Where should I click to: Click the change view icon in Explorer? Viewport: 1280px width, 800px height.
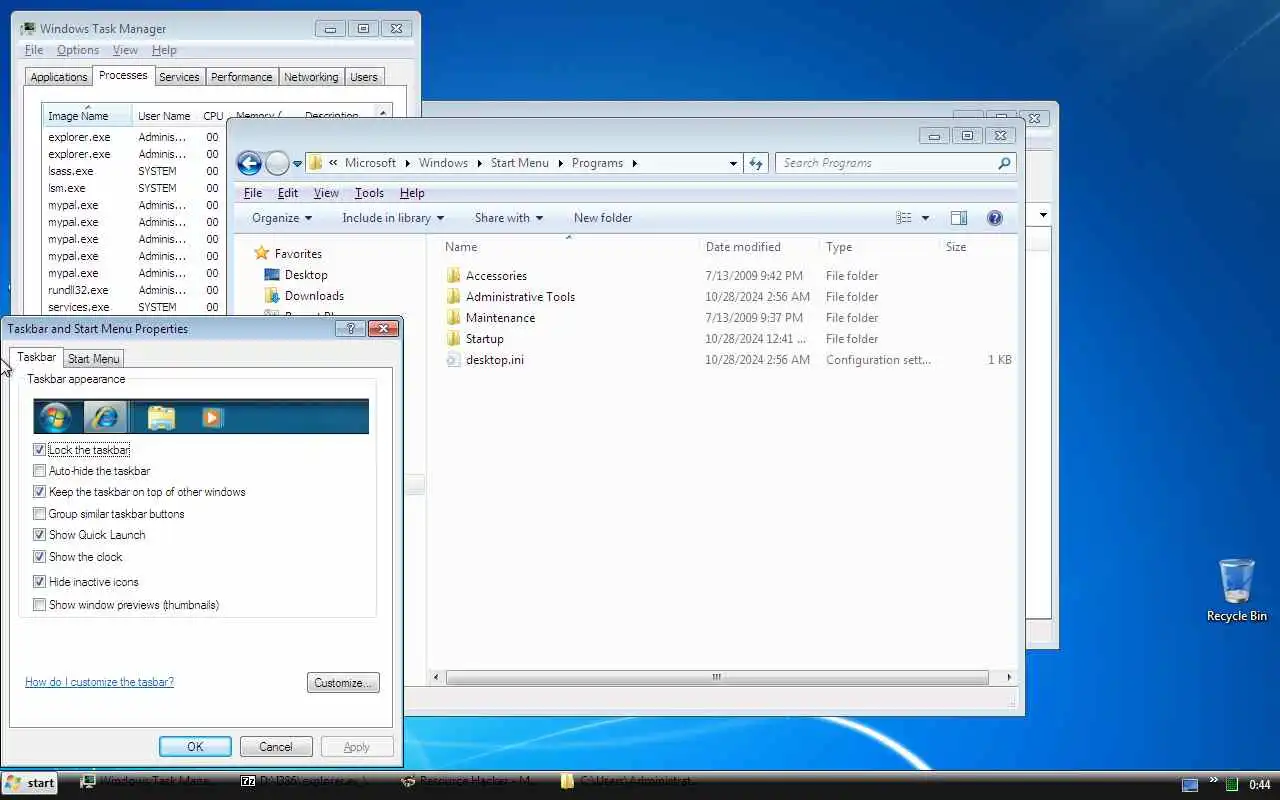(904, 218)
